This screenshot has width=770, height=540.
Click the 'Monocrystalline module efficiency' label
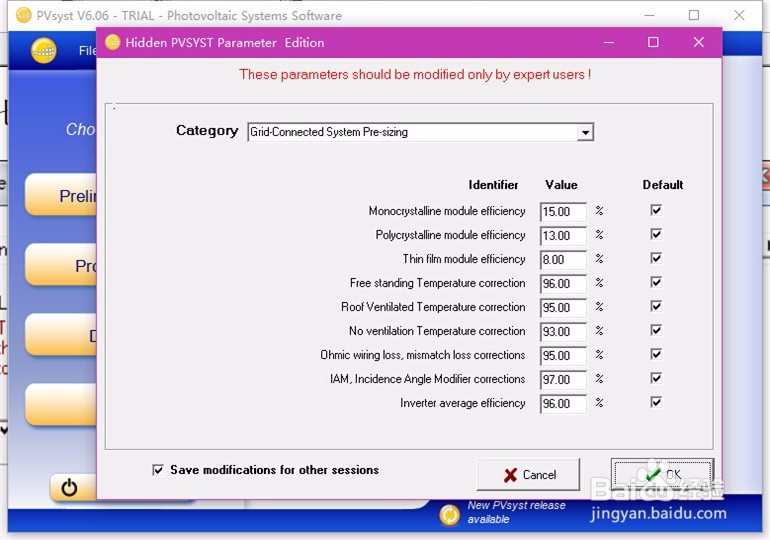[447, 211]
